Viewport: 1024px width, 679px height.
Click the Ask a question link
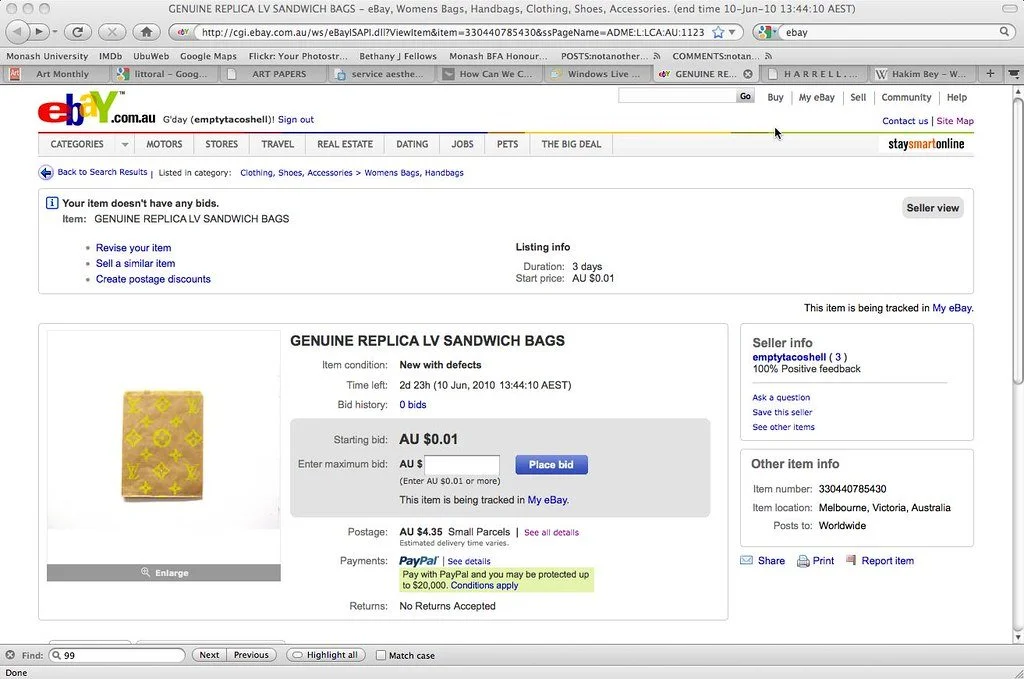pyautogui.click(x=781, y=397)
